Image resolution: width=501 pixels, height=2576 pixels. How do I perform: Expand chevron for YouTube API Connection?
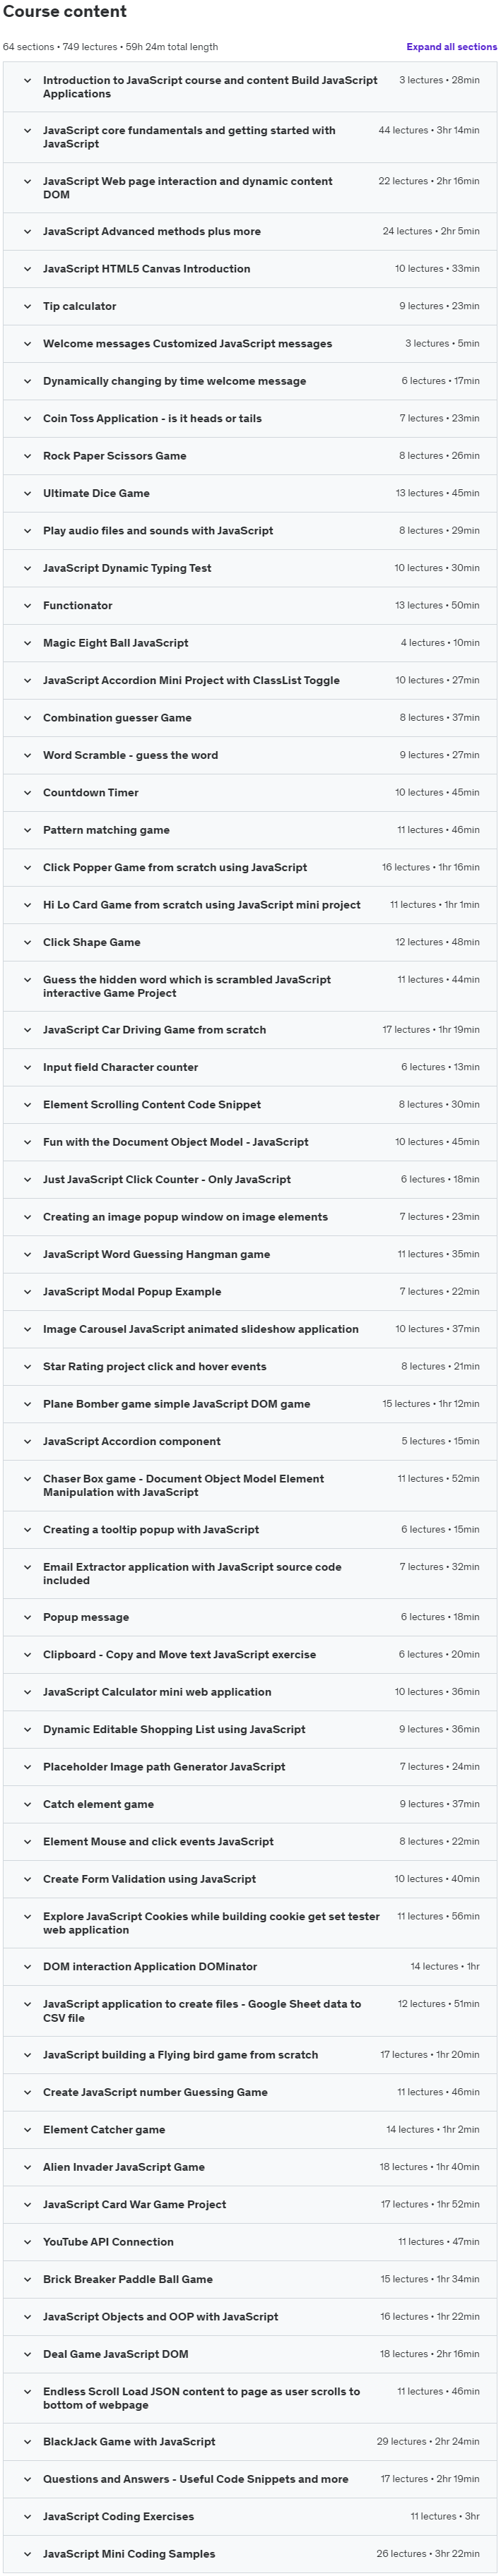[x=27, y=2241]
